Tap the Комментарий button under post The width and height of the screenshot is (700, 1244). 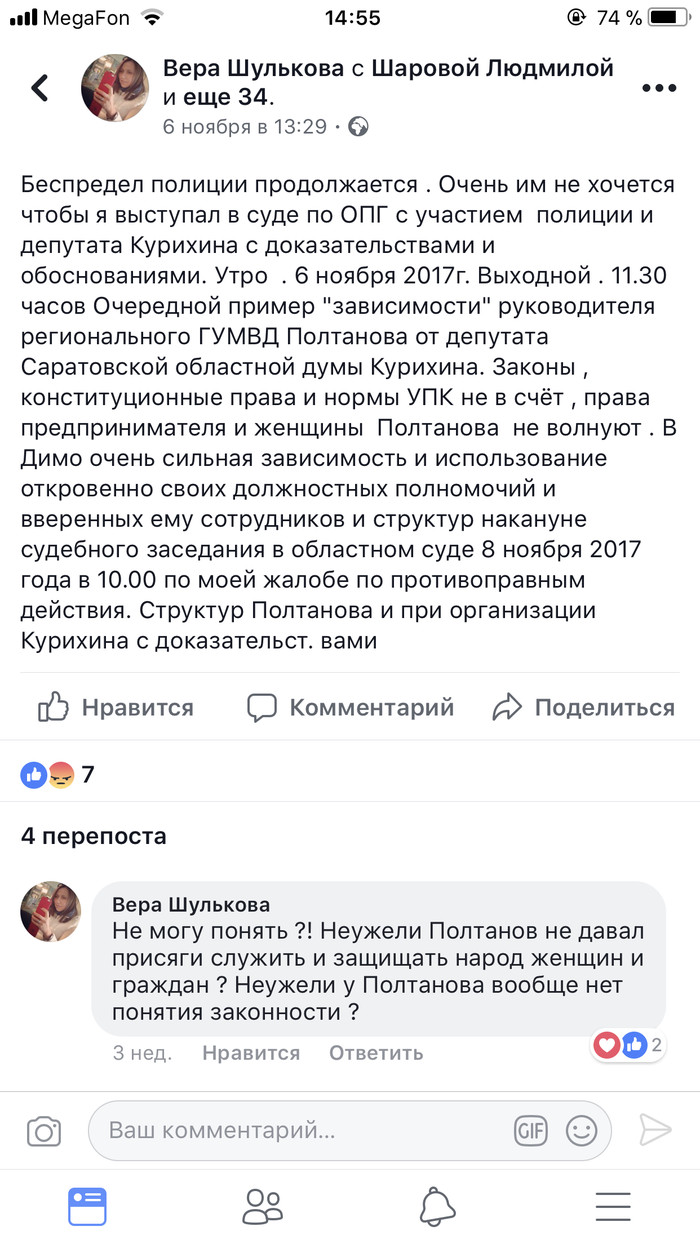[351, 708]
